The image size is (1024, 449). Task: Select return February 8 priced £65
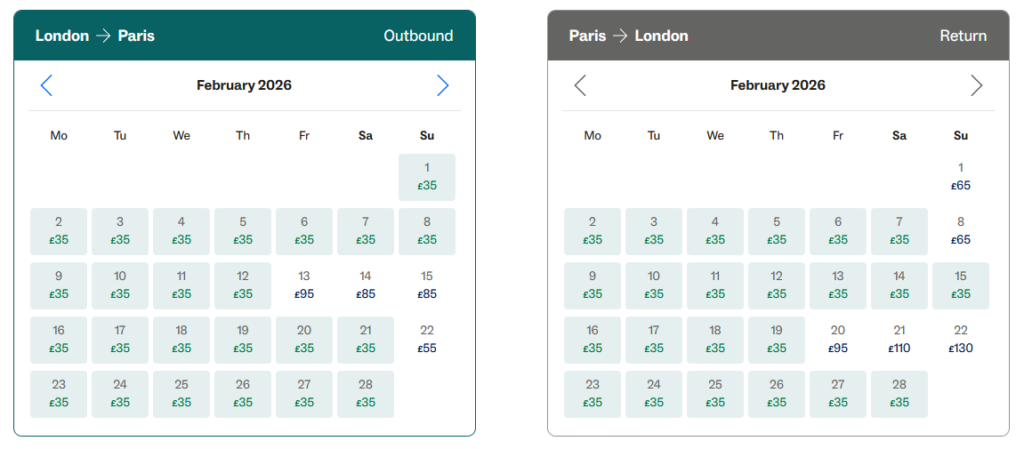961,231
